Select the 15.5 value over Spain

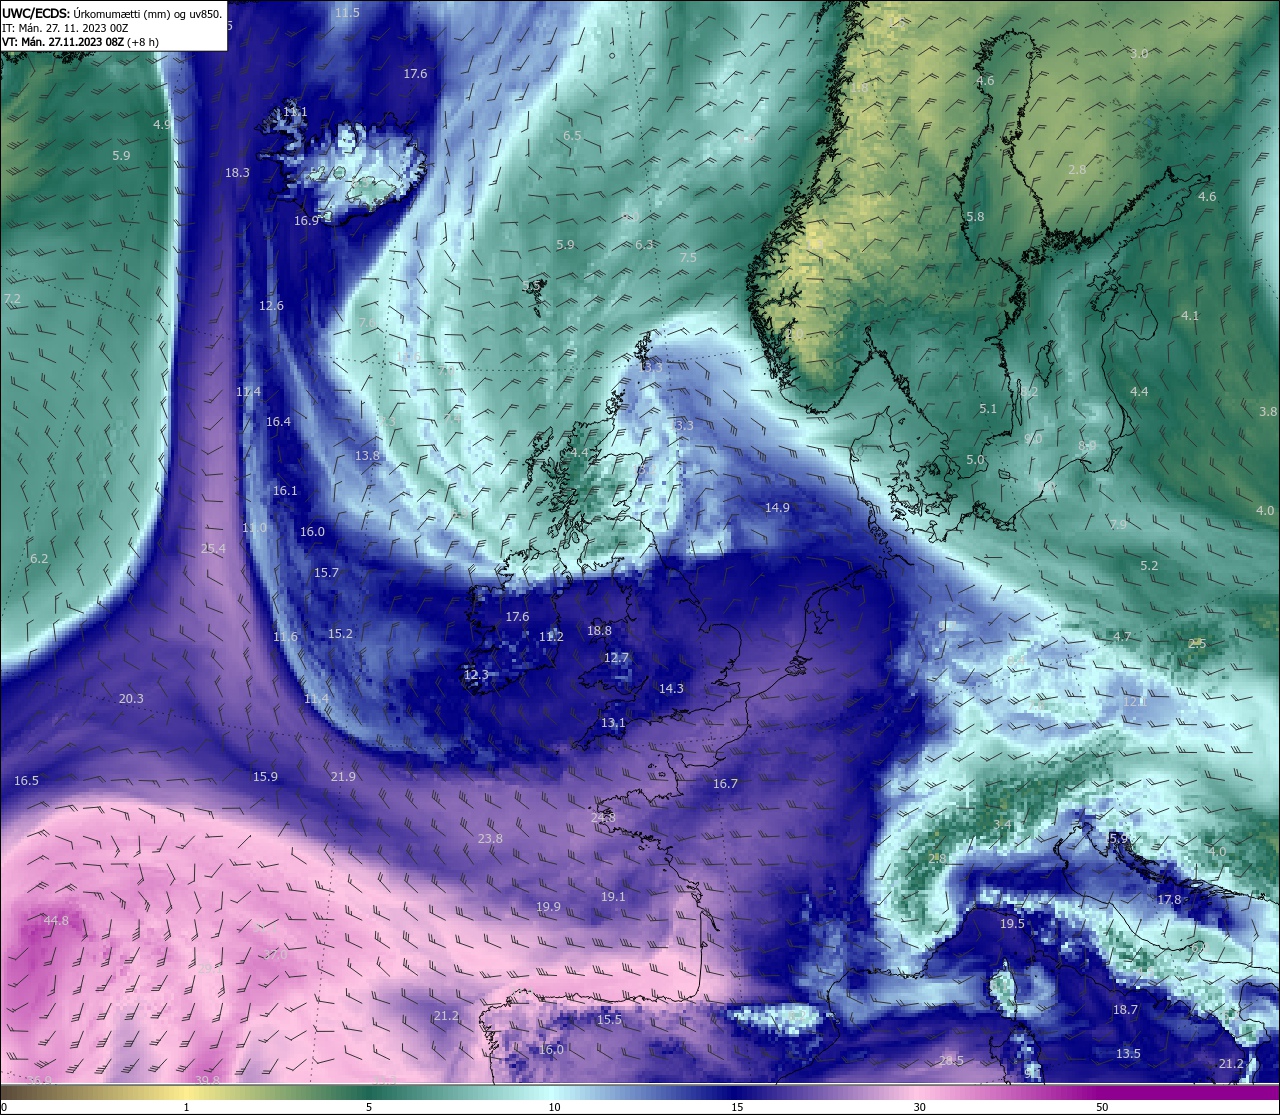point(609,1019)
